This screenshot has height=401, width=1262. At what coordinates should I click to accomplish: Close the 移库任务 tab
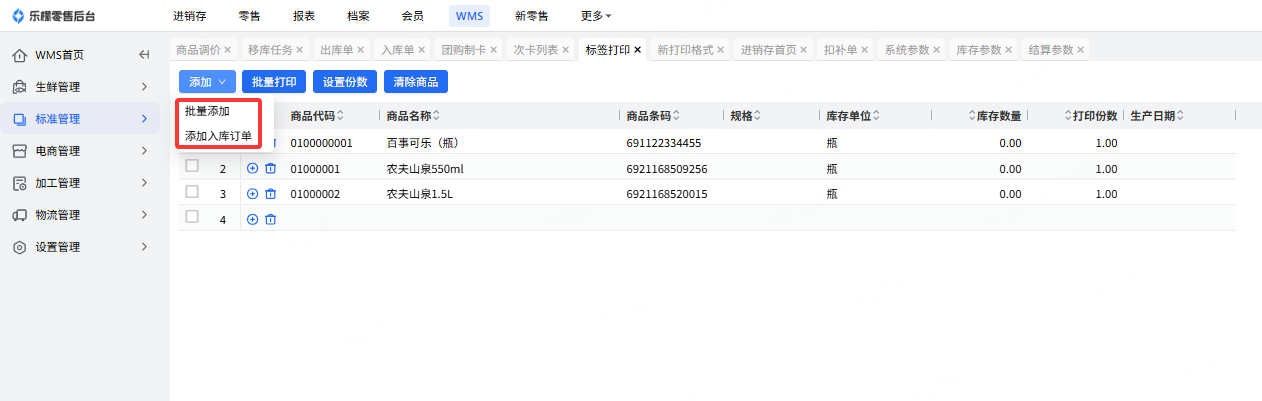tap(299, 49)
